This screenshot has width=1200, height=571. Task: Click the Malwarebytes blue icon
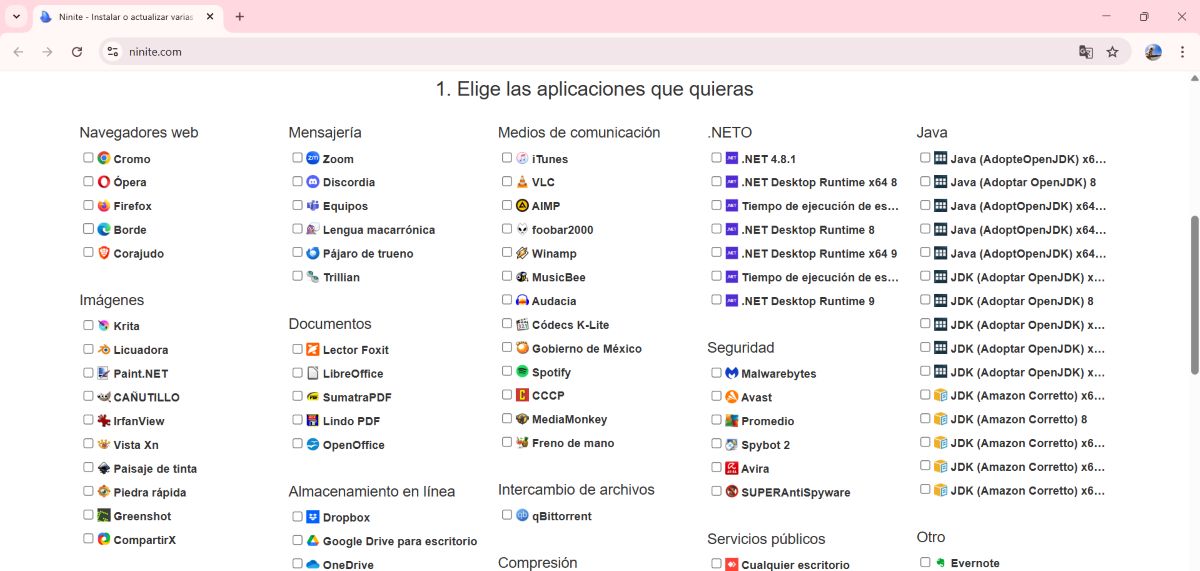point(731,373)
